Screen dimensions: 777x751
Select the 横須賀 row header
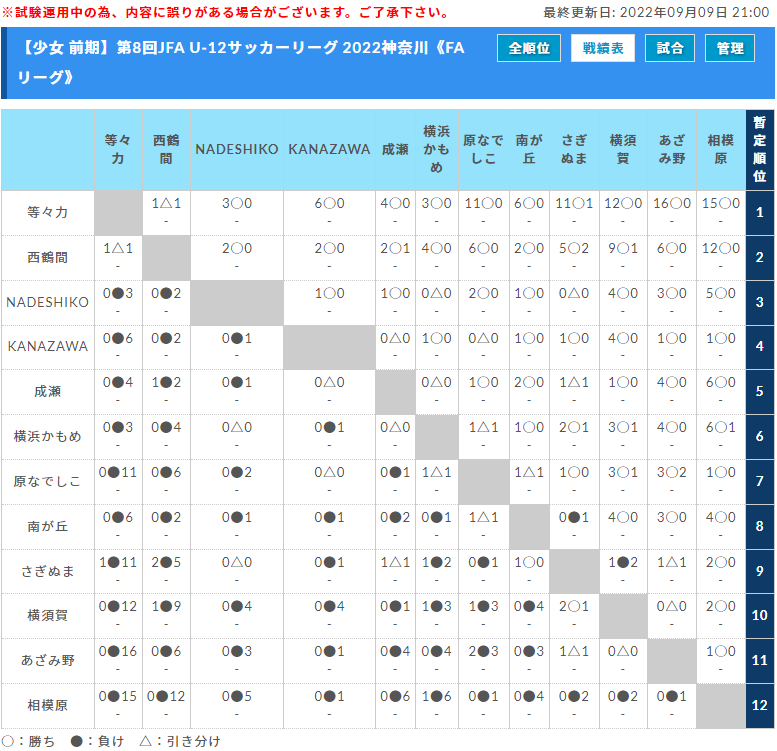point(48,616)
